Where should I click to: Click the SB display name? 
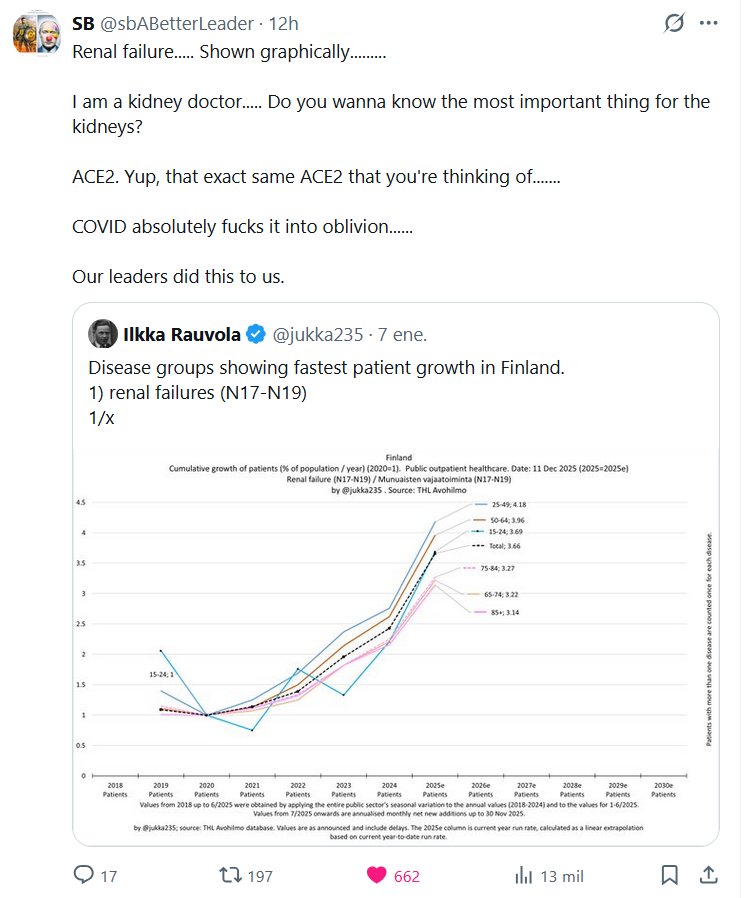point(83,23)
